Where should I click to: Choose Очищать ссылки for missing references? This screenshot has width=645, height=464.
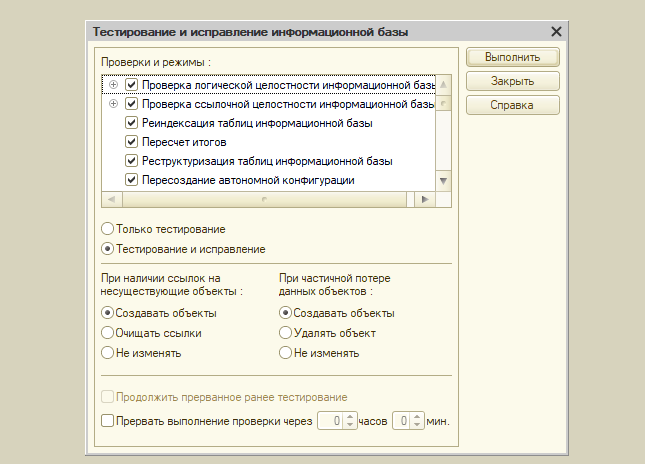coord(108,333)
